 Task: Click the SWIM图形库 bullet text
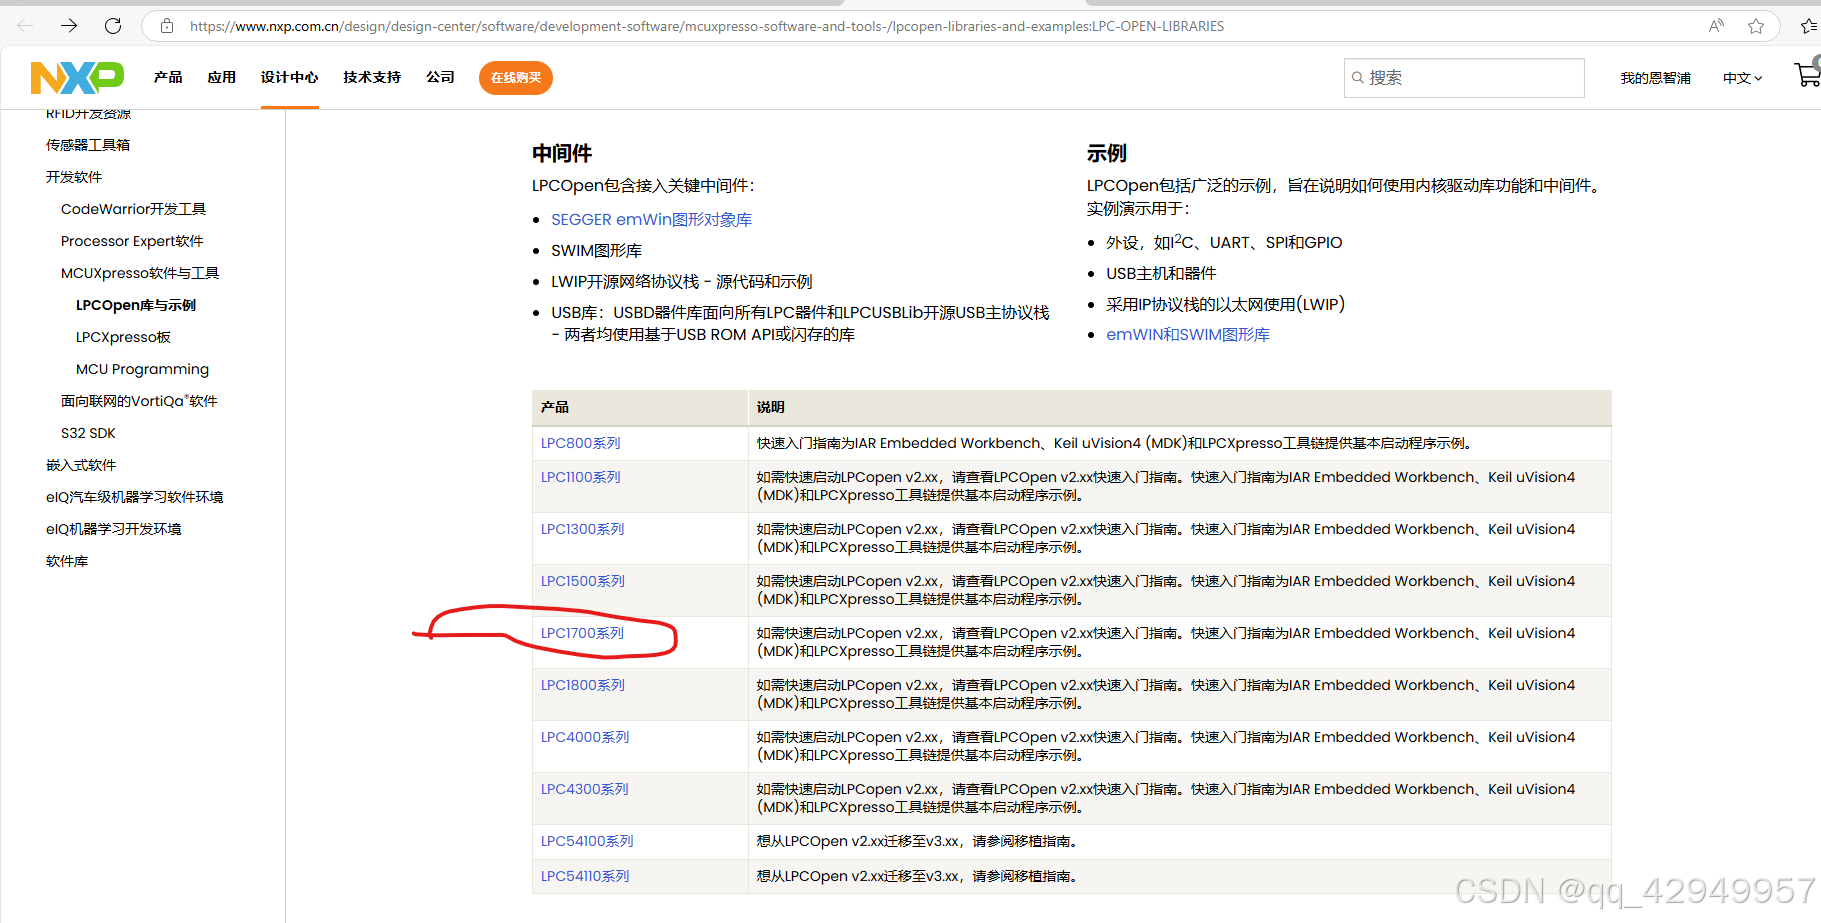click(597, 251)
